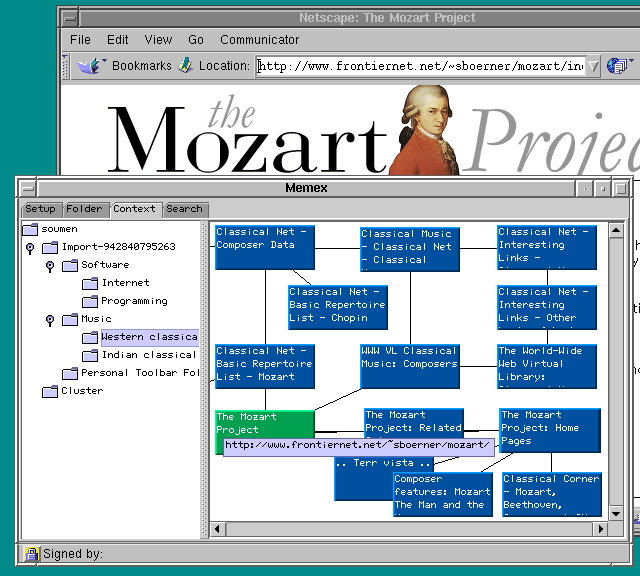Click the page proxy icon beside Location
Screen dimensions: 640x576
(x=186, y=65)
